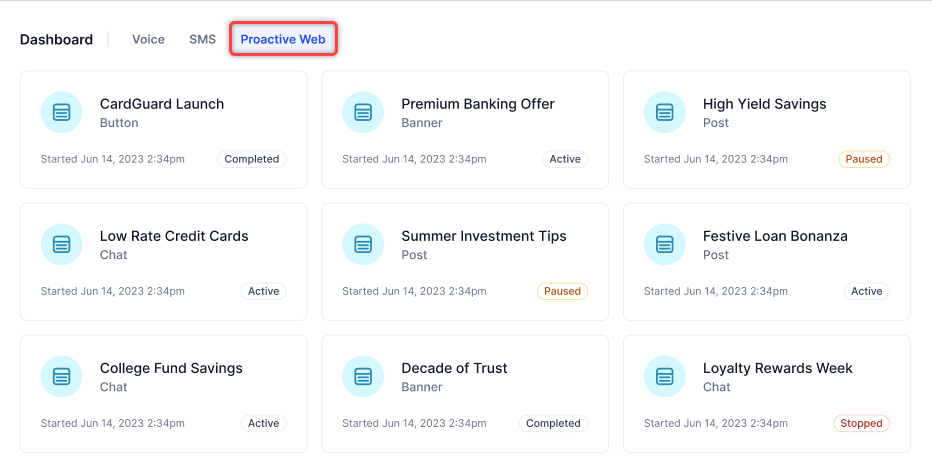The width and height of the screenshot is (932, 467).
Task: Click the Active badge on Premium Banking Offer
Action: click(x=565, y=159)
